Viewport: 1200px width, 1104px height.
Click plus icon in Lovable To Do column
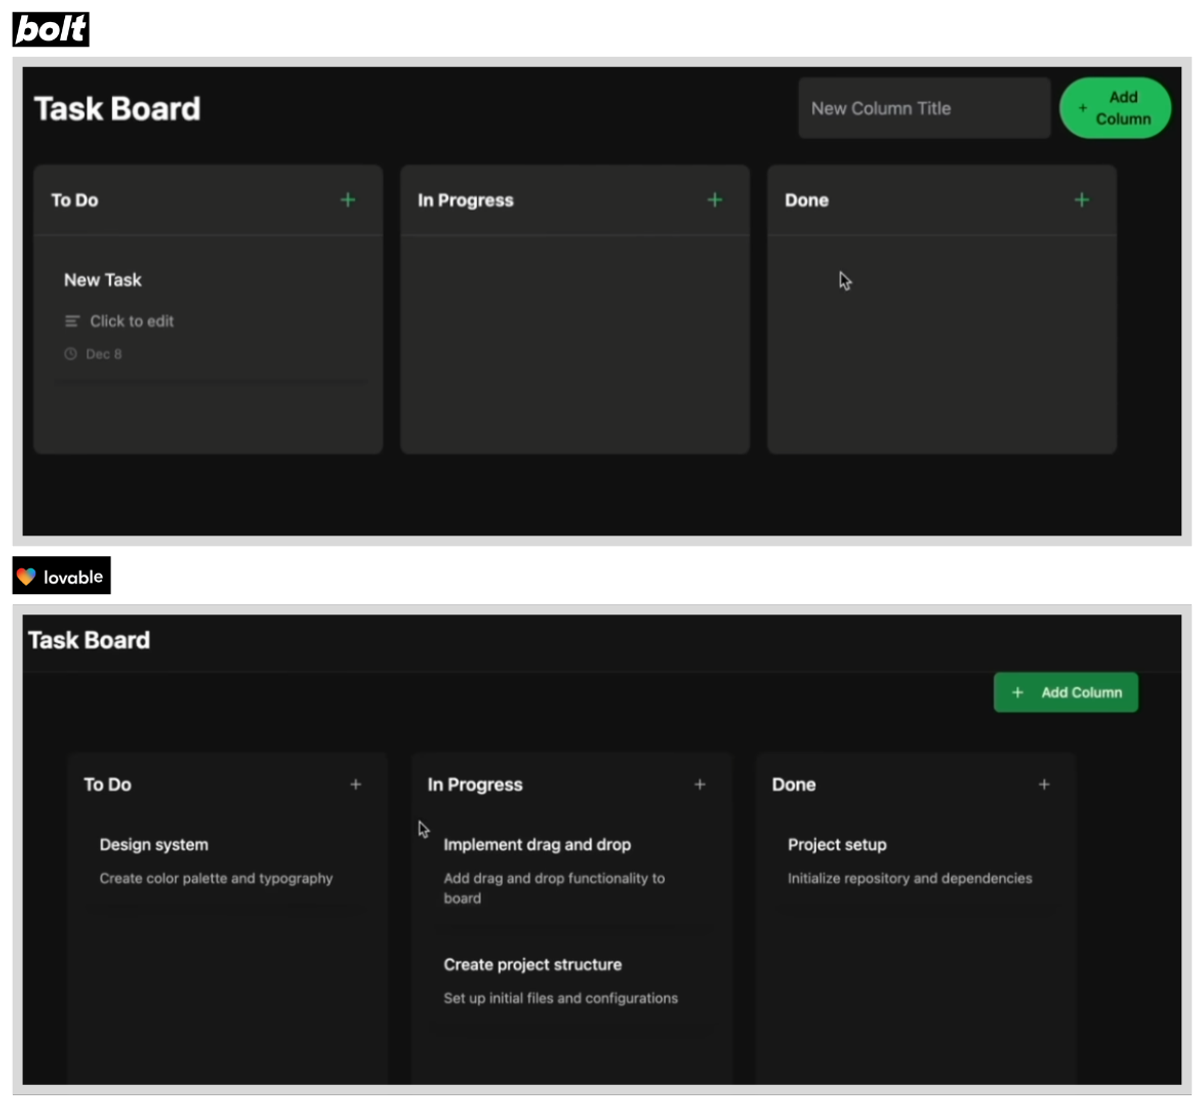pos(356,785)
